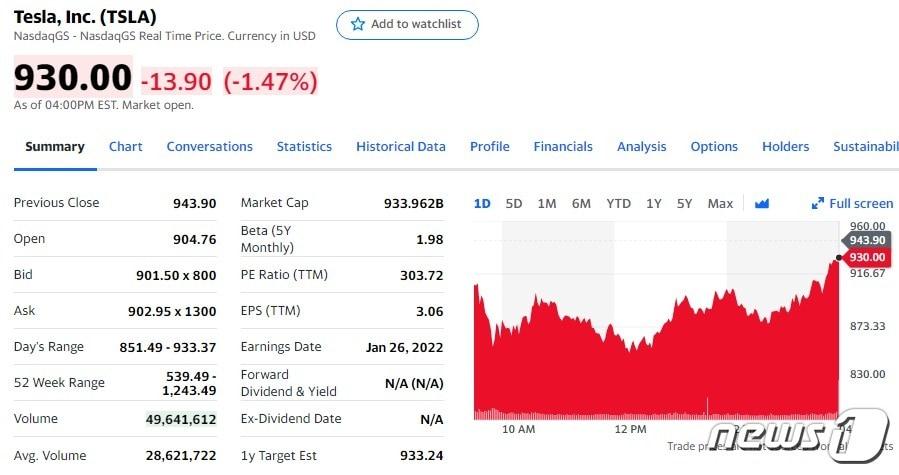The width and height of the screenshot is (899, 475).
Task: Open the chart in Full screen
Action: tap(852, 204)
